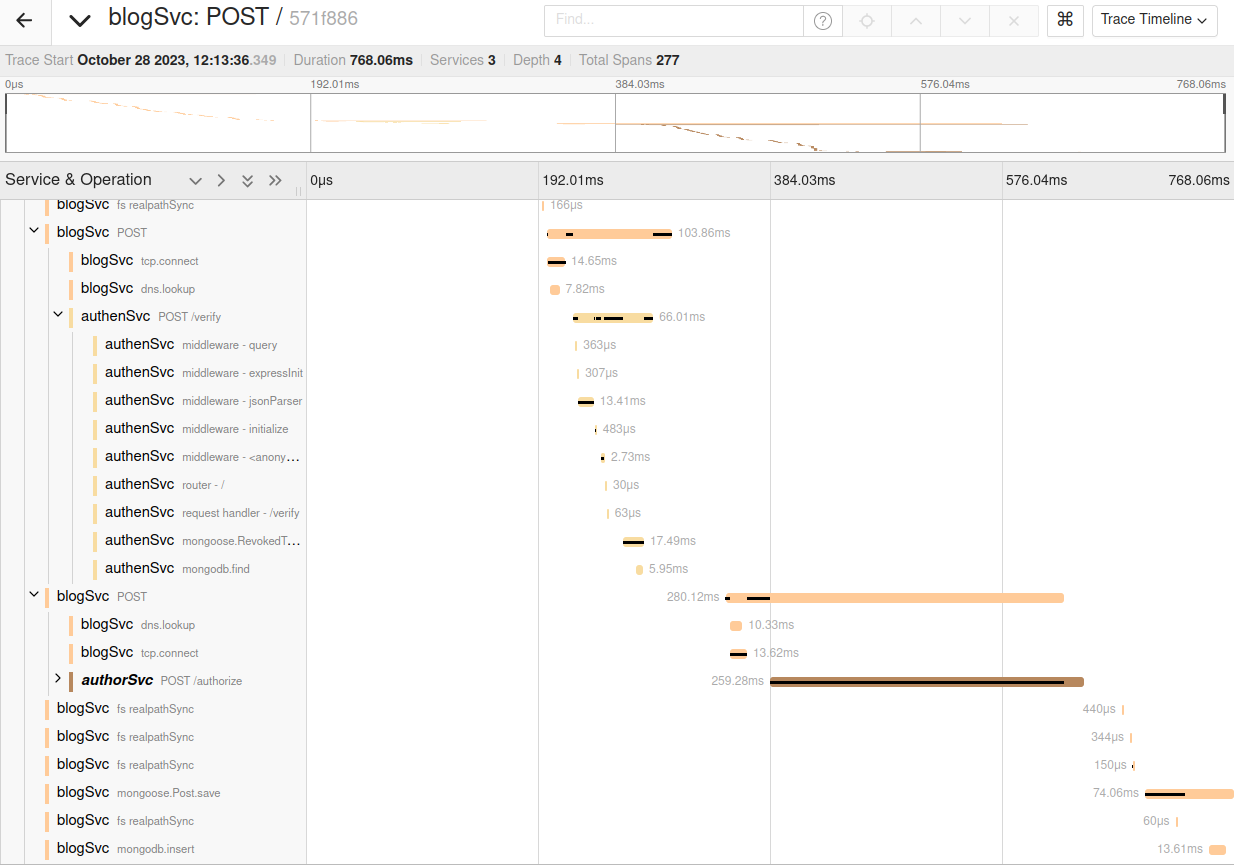The width and height of the screenshot is (1234, 865).
Task: Collapse the authenSvc POST /verify span
Action: 58,315
